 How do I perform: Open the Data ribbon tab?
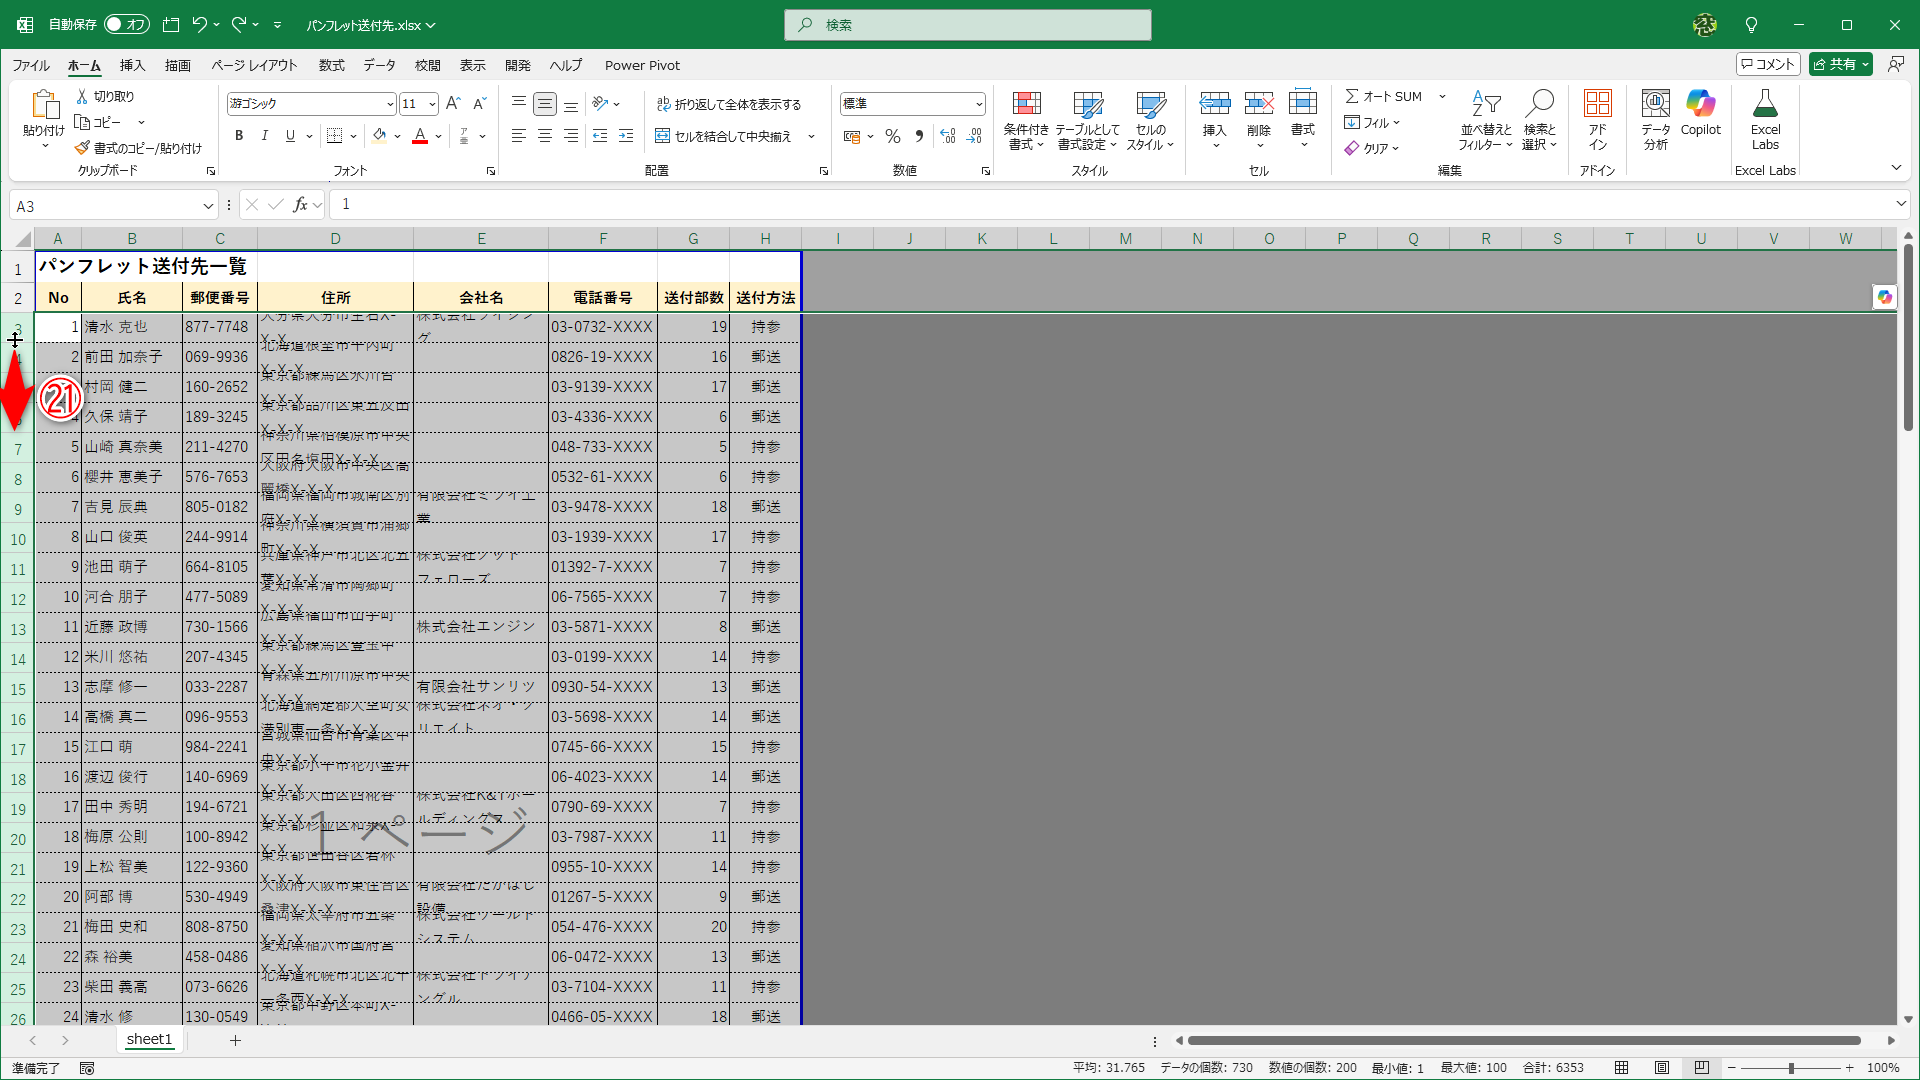[x=379, y=65]
